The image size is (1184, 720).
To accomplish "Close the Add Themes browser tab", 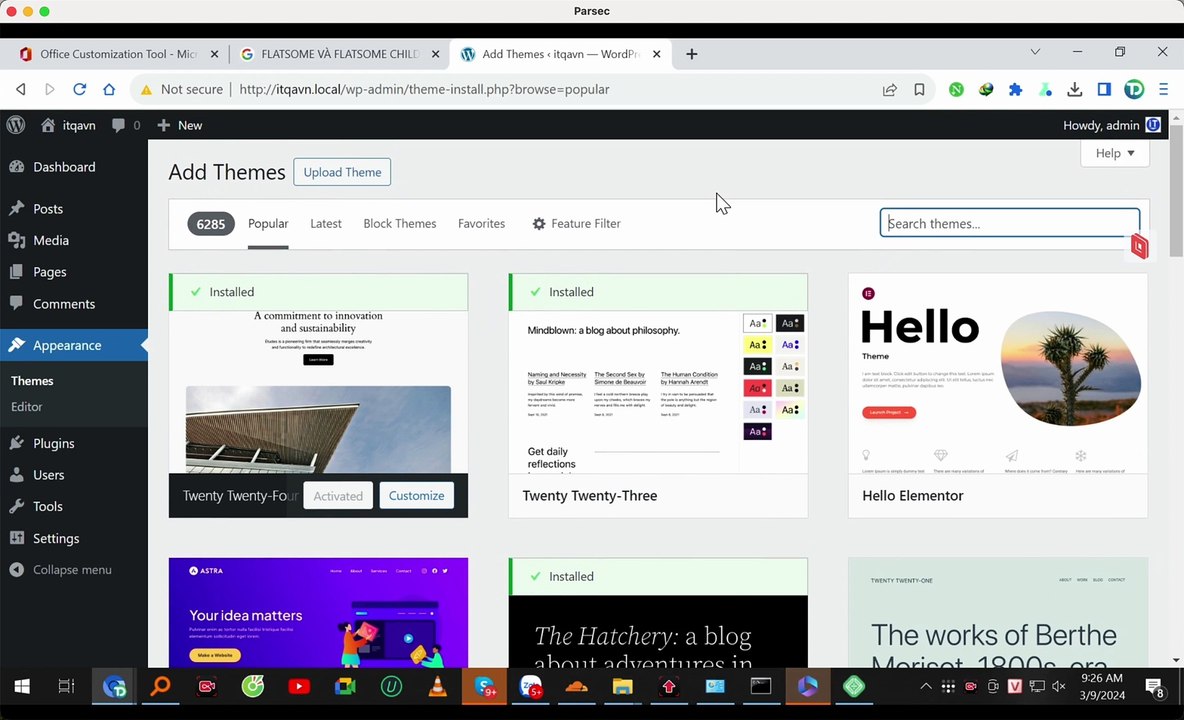I will (x=656, y=54).
